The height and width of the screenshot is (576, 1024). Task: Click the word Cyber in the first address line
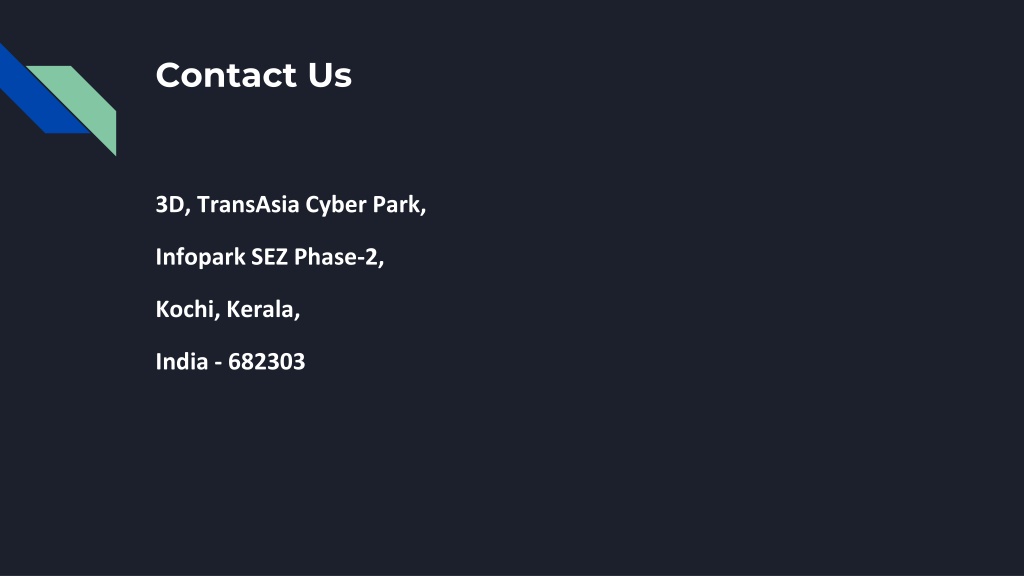336,206
